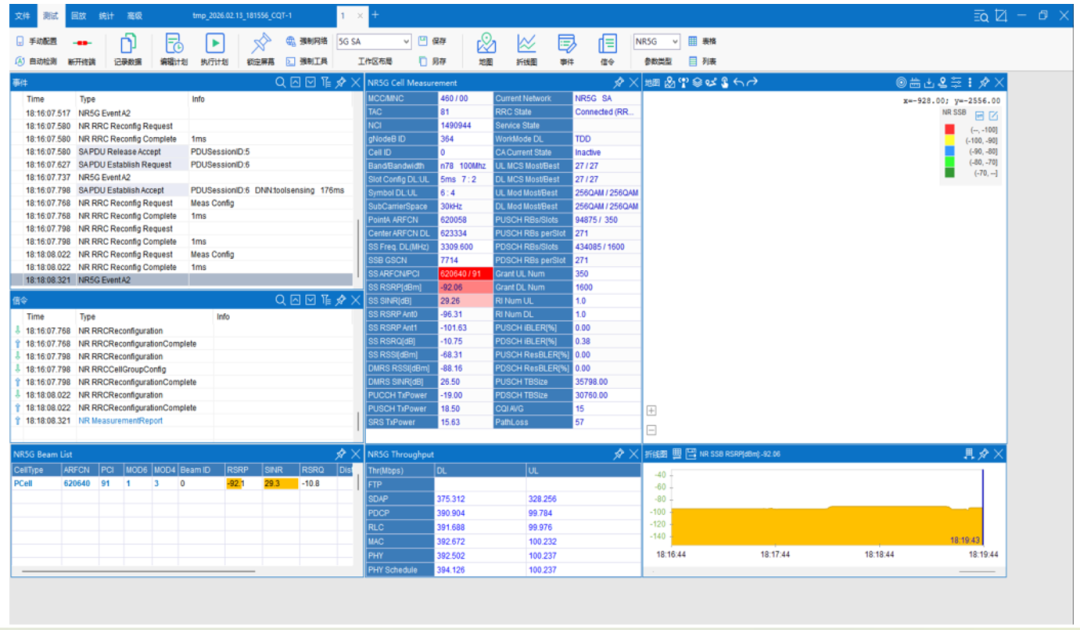1080x630 pixels.
Task: Pin the 事件 panel
Action: click(341, 83)
